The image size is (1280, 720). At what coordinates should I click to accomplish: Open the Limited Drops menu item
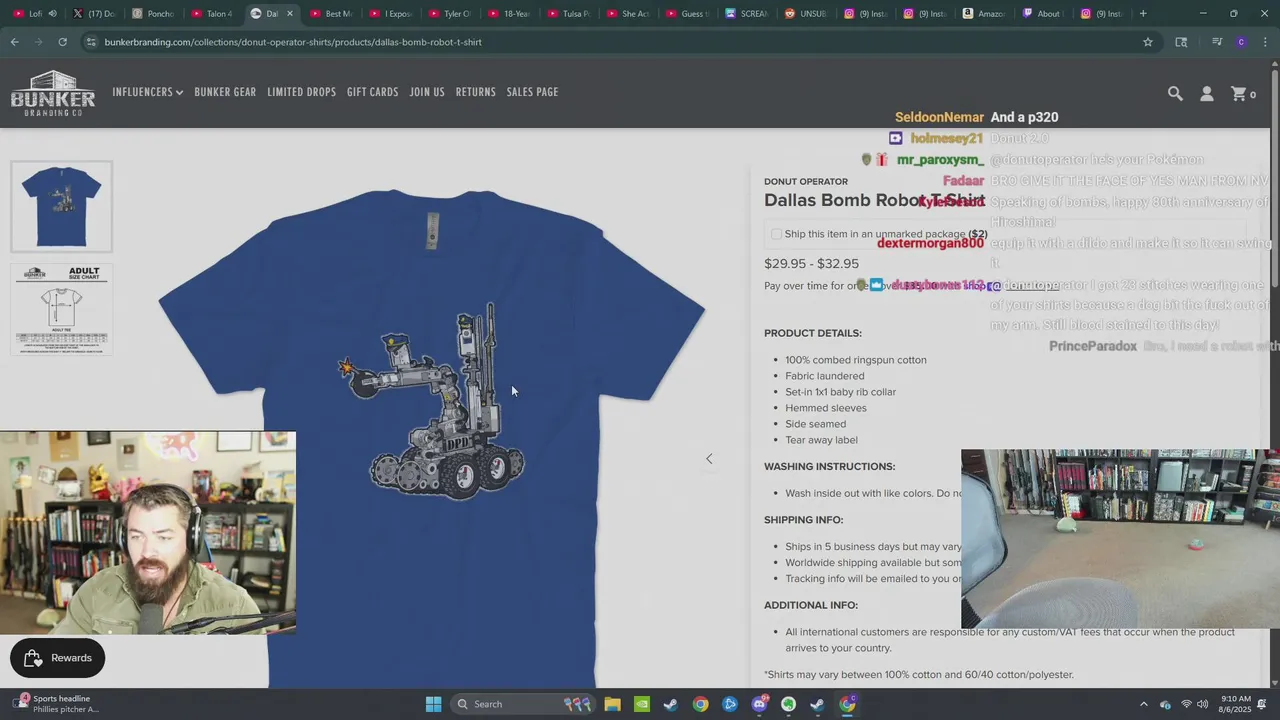point(301,92)
